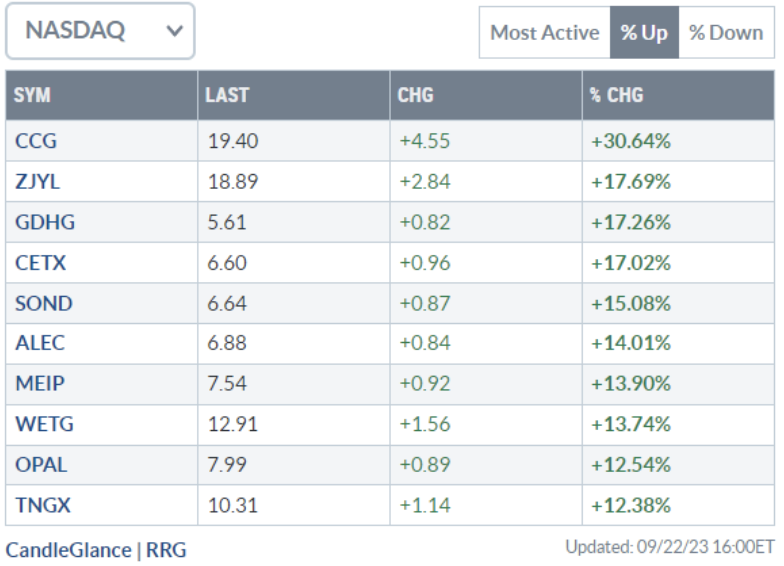Image resolution: width=784 pixels, height=566 pixels.
Task: Click the % CHG column header
Action: (616, 96)
